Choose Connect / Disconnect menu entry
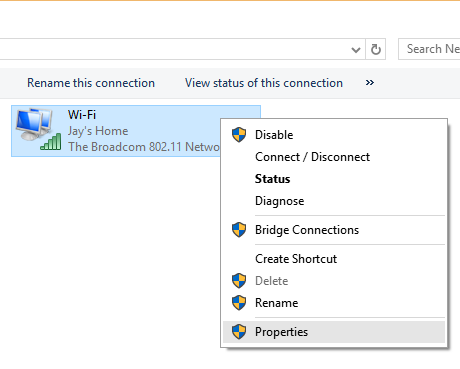Screen dimensions: 460x369 [334, 157]
